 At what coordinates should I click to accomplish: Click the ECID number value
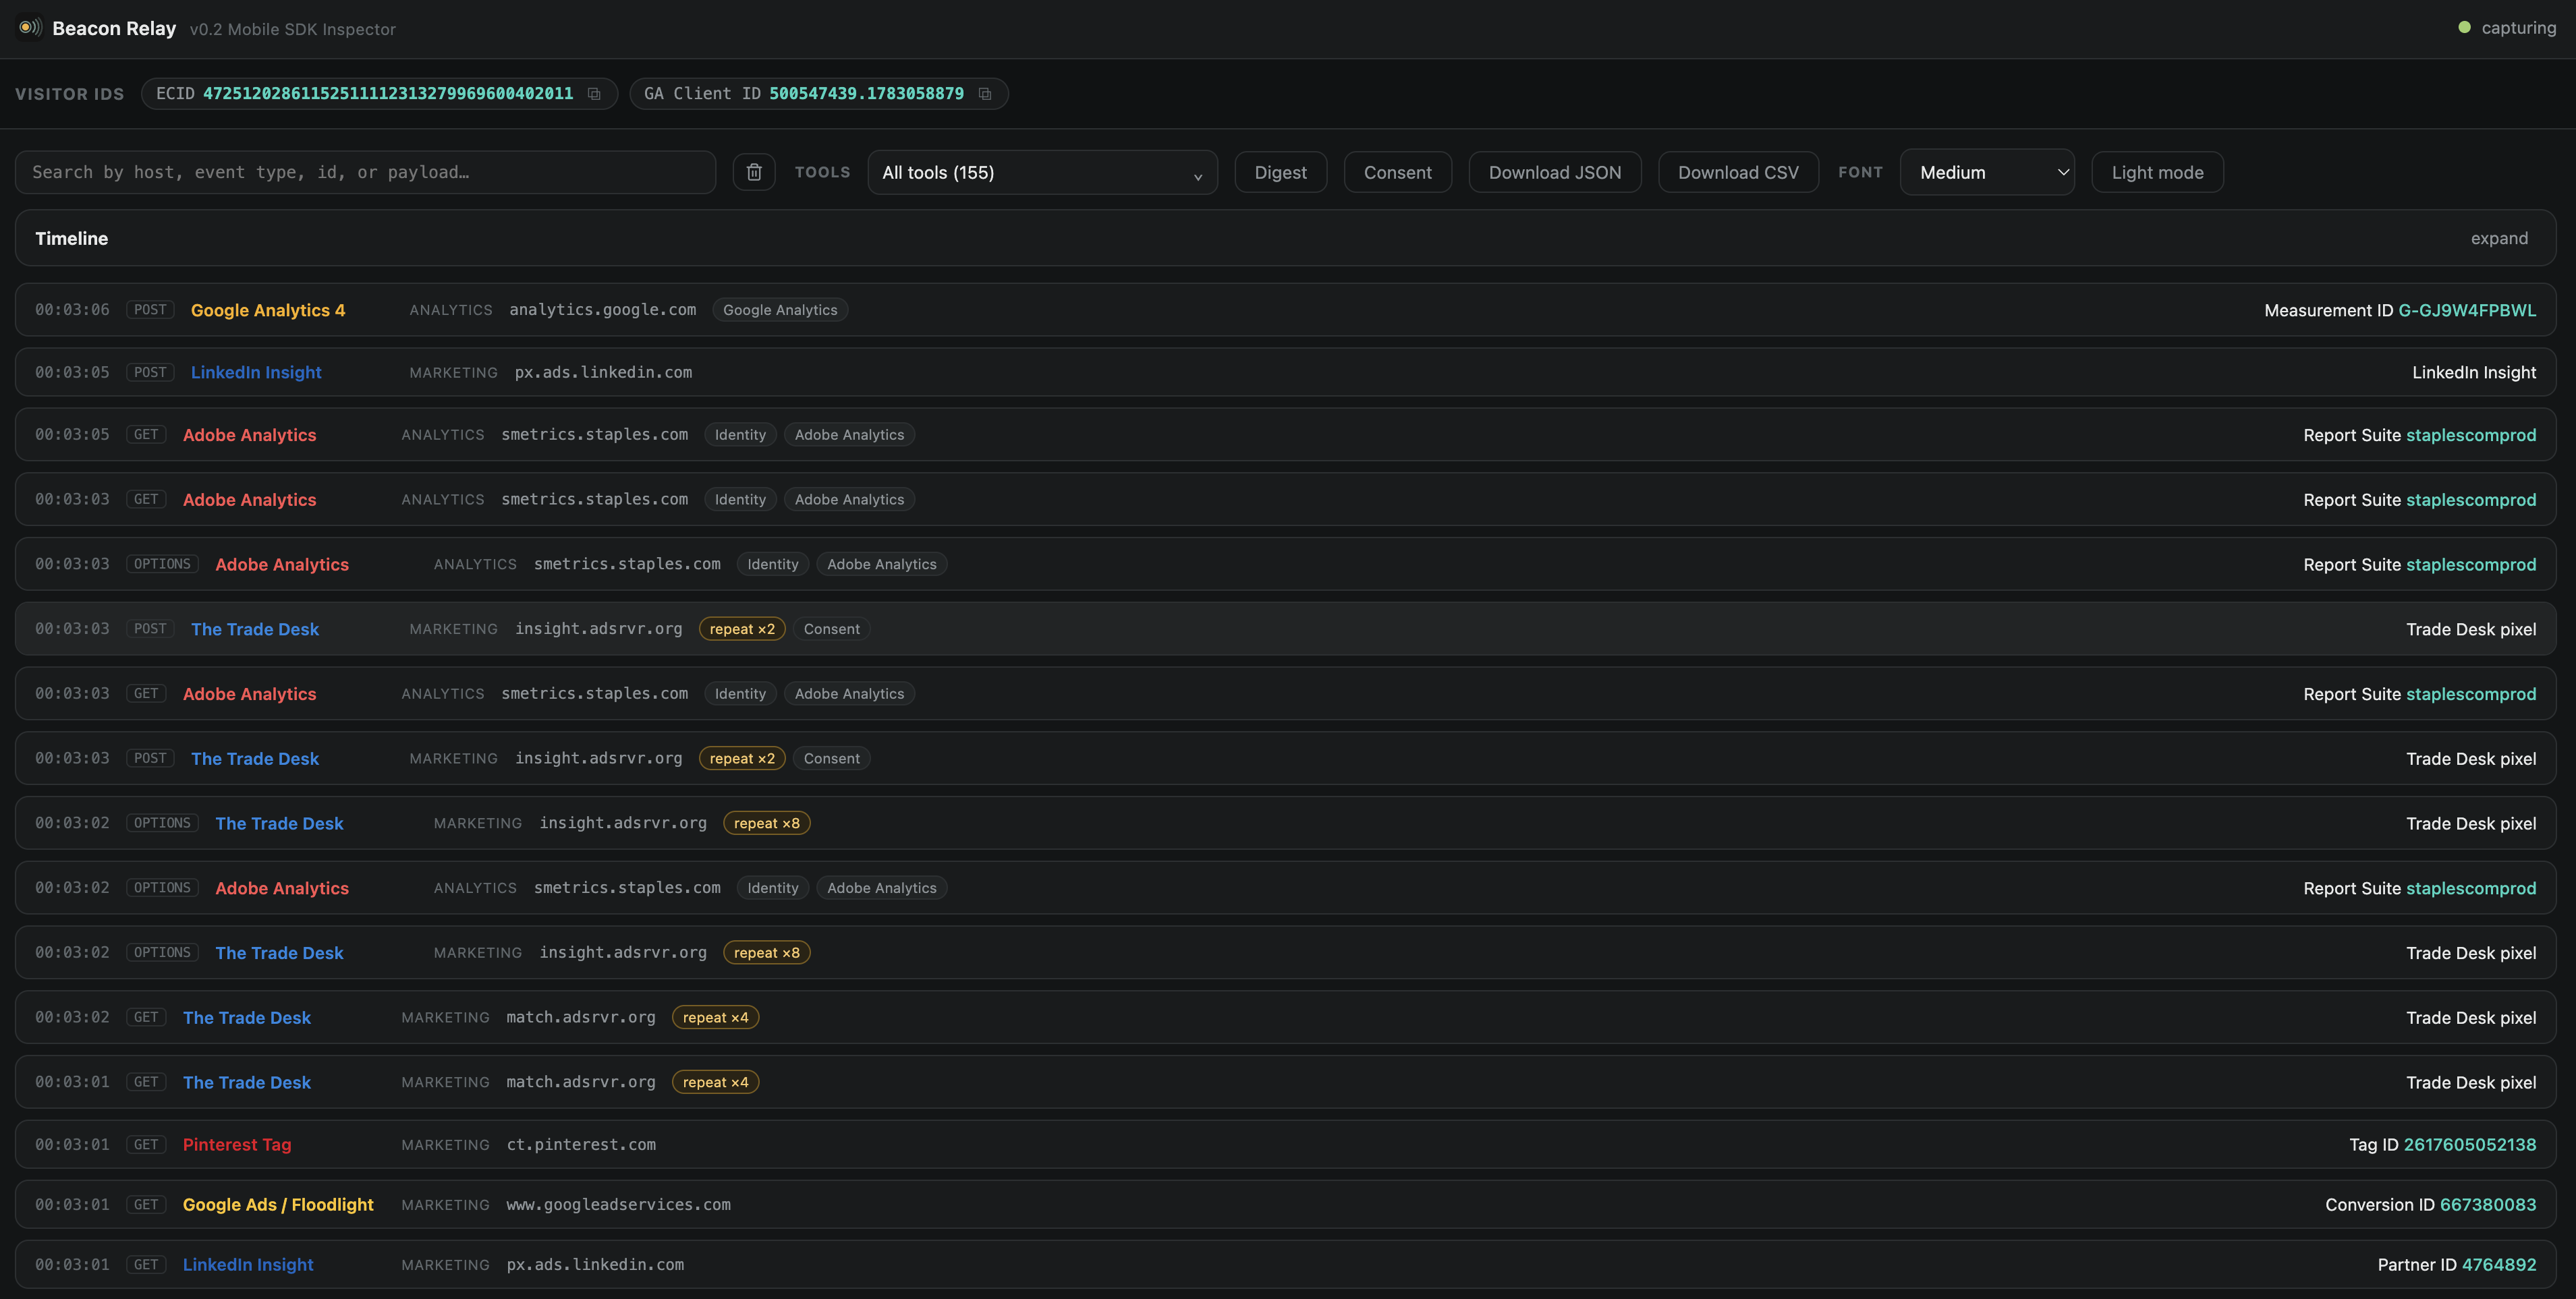[388, 94]
